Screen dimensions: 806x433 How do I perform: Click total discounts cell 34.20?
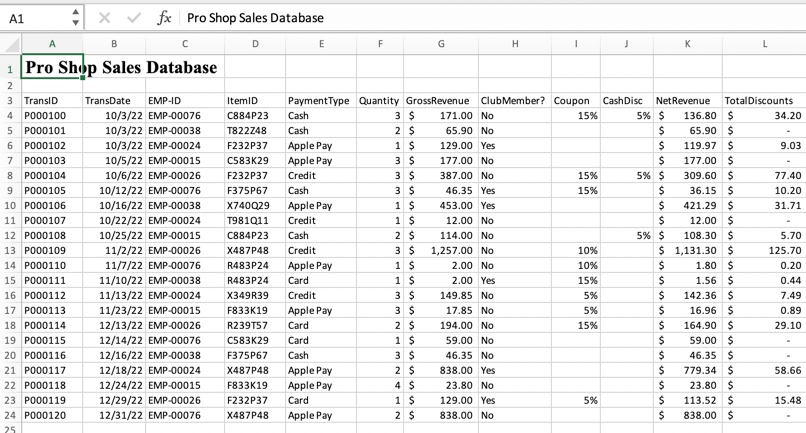click(764, 116)
